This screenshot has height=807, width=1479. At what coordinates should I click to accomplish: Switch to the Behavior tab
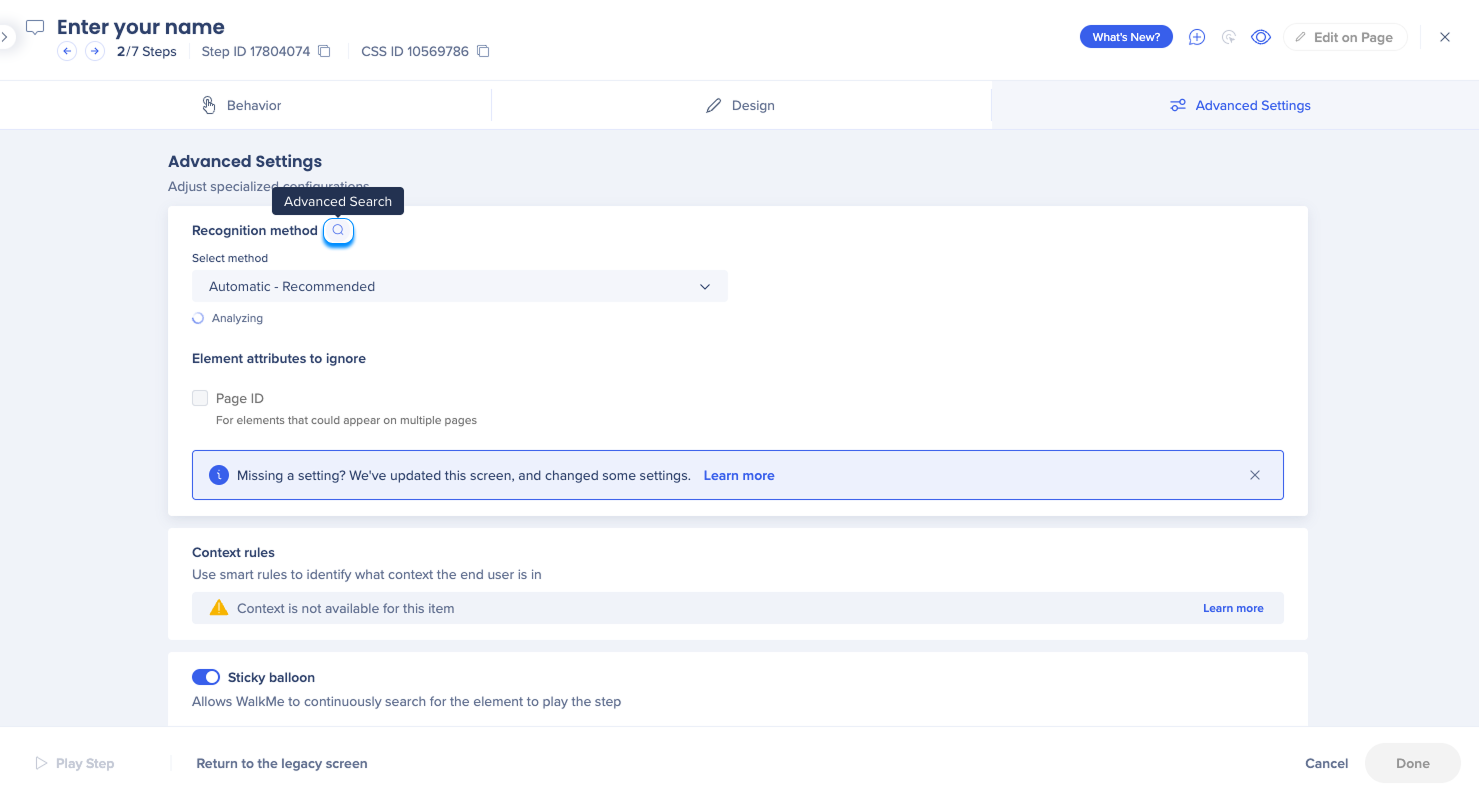point(242,105)
